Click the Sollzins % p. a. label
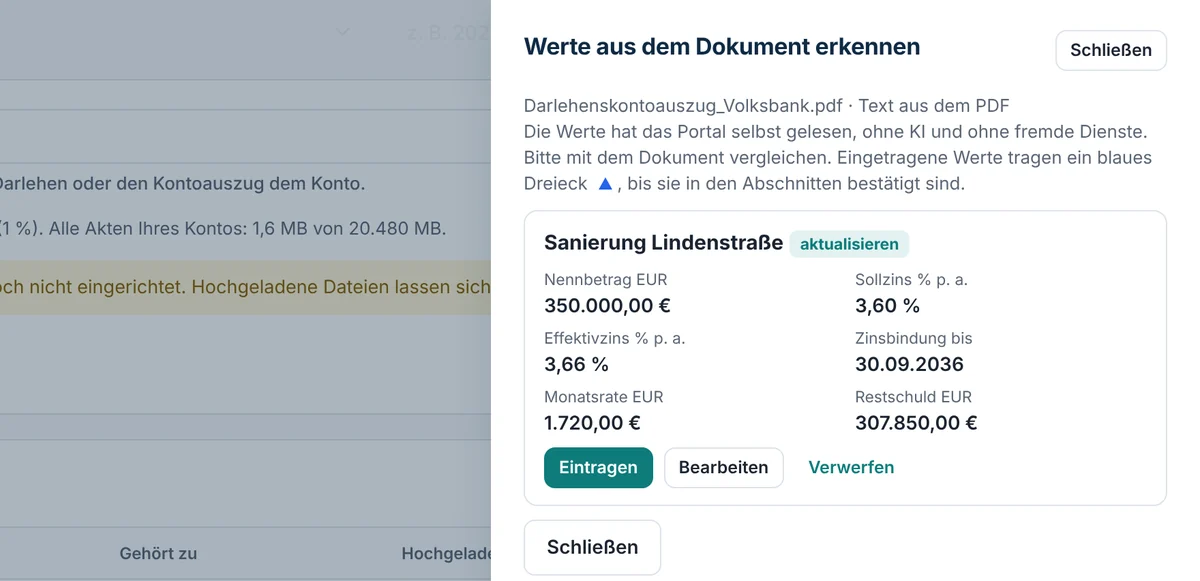Screen dimensions: 1200x581 click(x=911, y=280)
